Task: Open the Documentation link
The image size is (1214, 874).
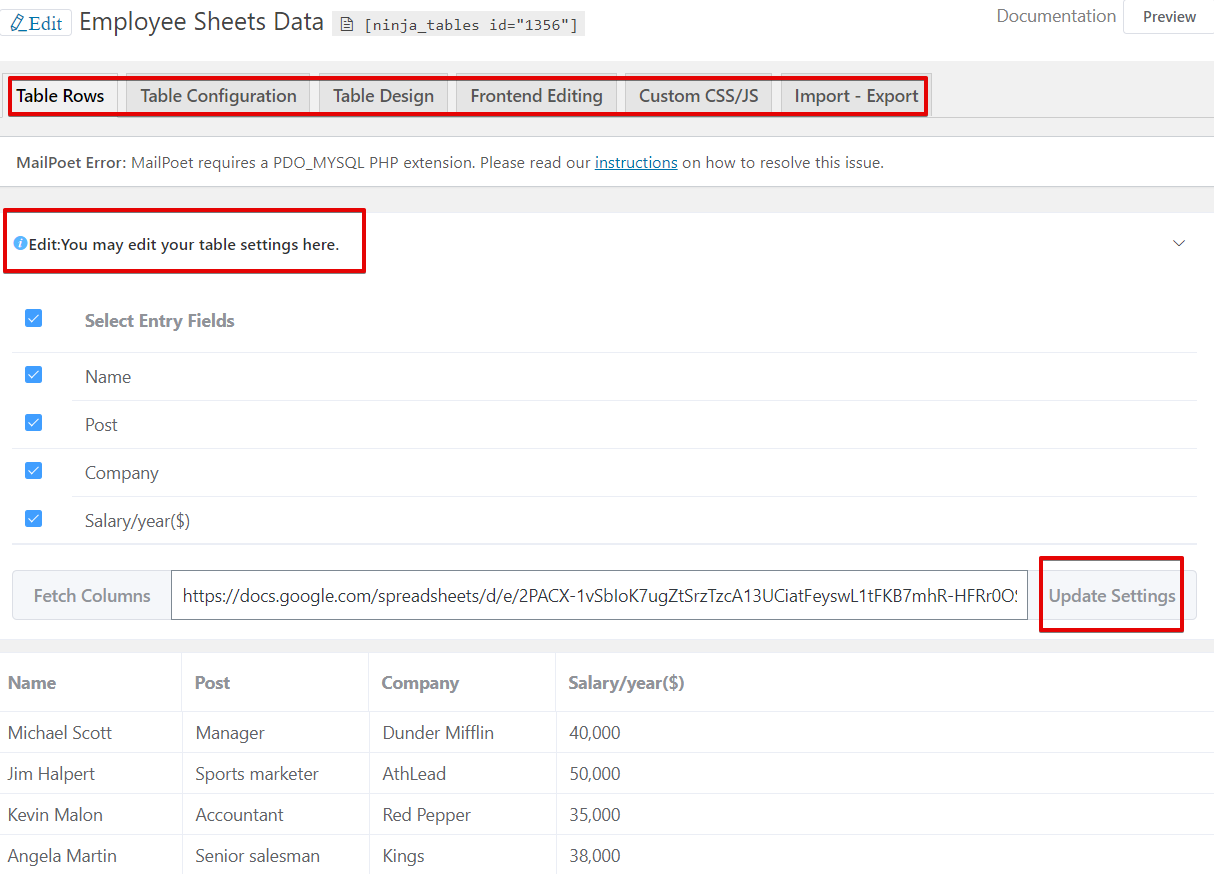Action: point(1055,16)
